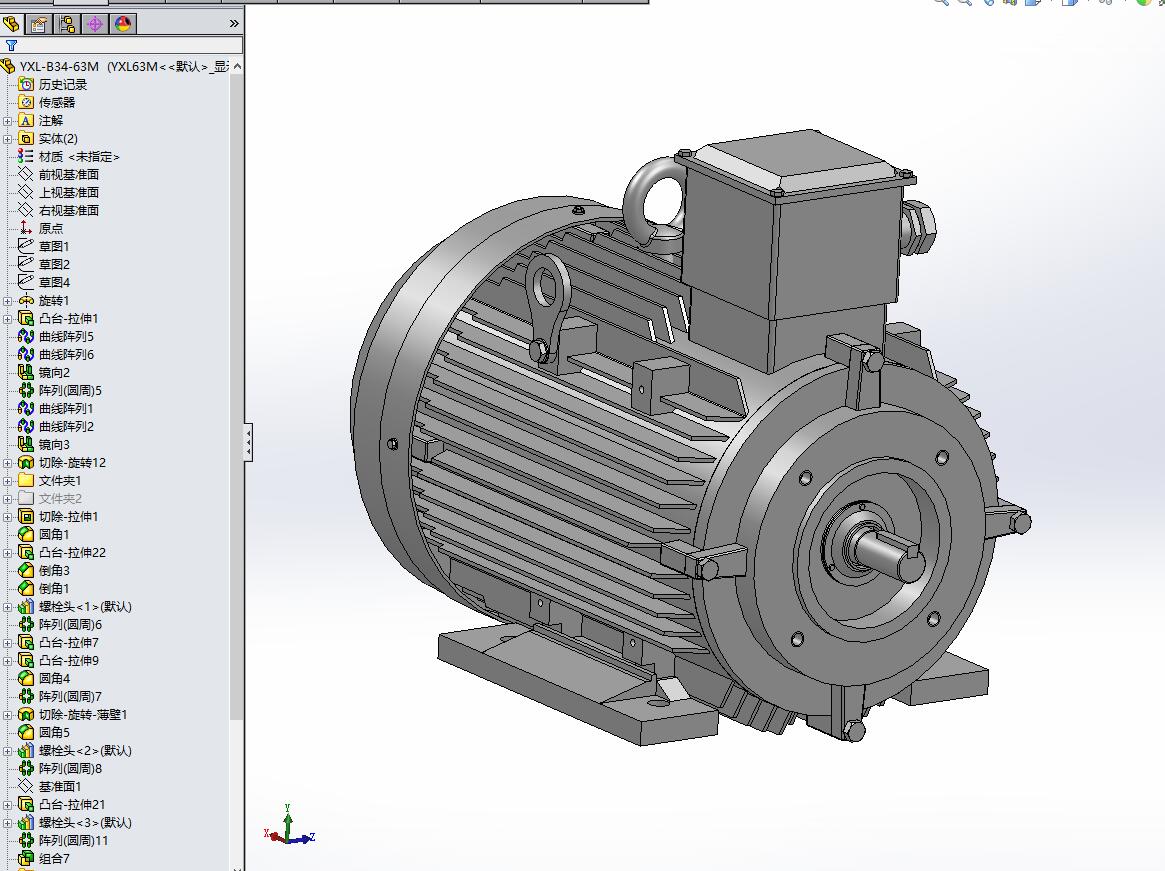Select the 上视基准面 plane icon

[26, 192]
